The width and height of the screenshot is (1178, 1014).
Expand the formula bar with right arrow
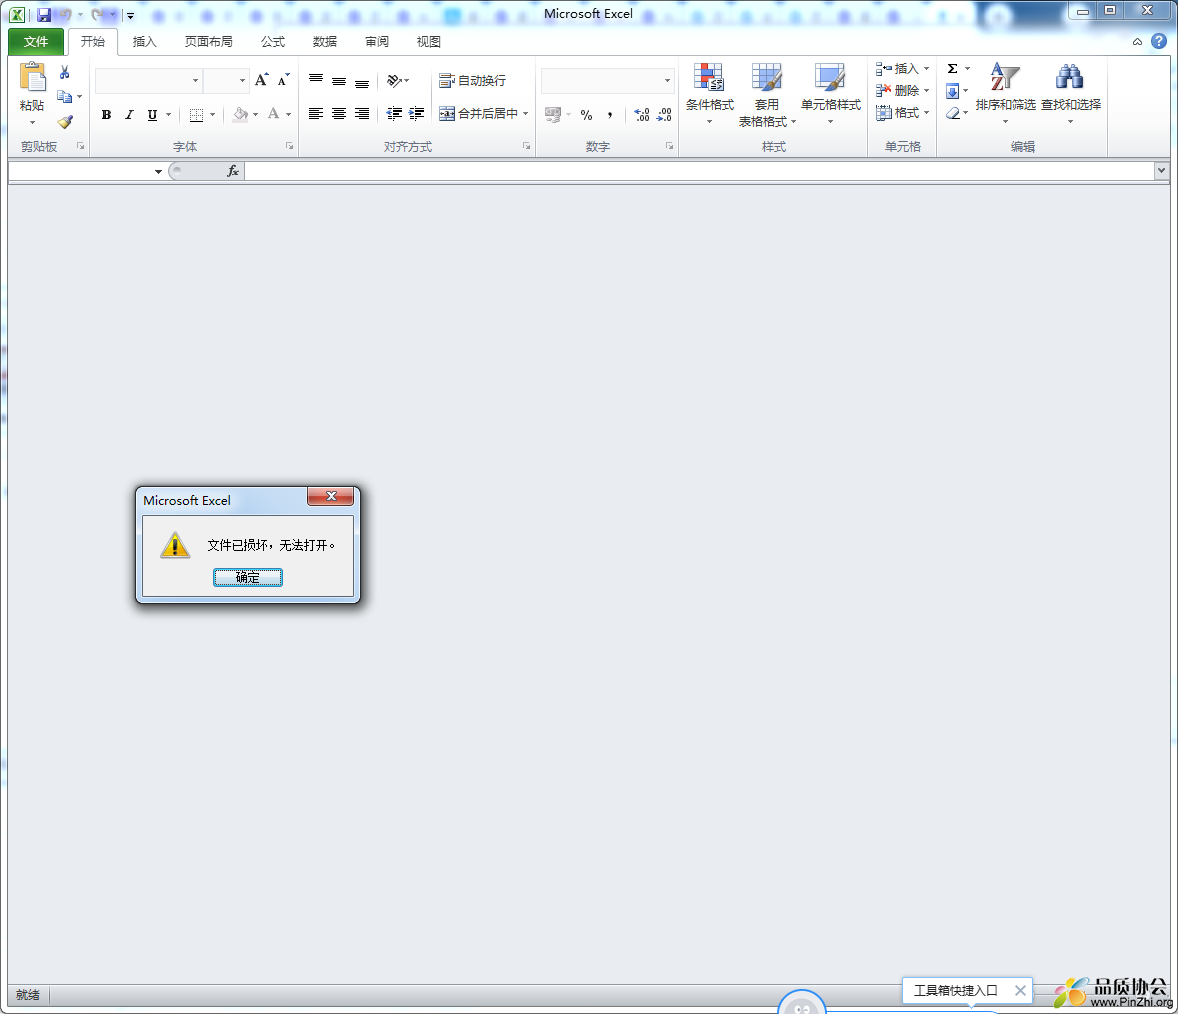click(x=1161, y=171)
